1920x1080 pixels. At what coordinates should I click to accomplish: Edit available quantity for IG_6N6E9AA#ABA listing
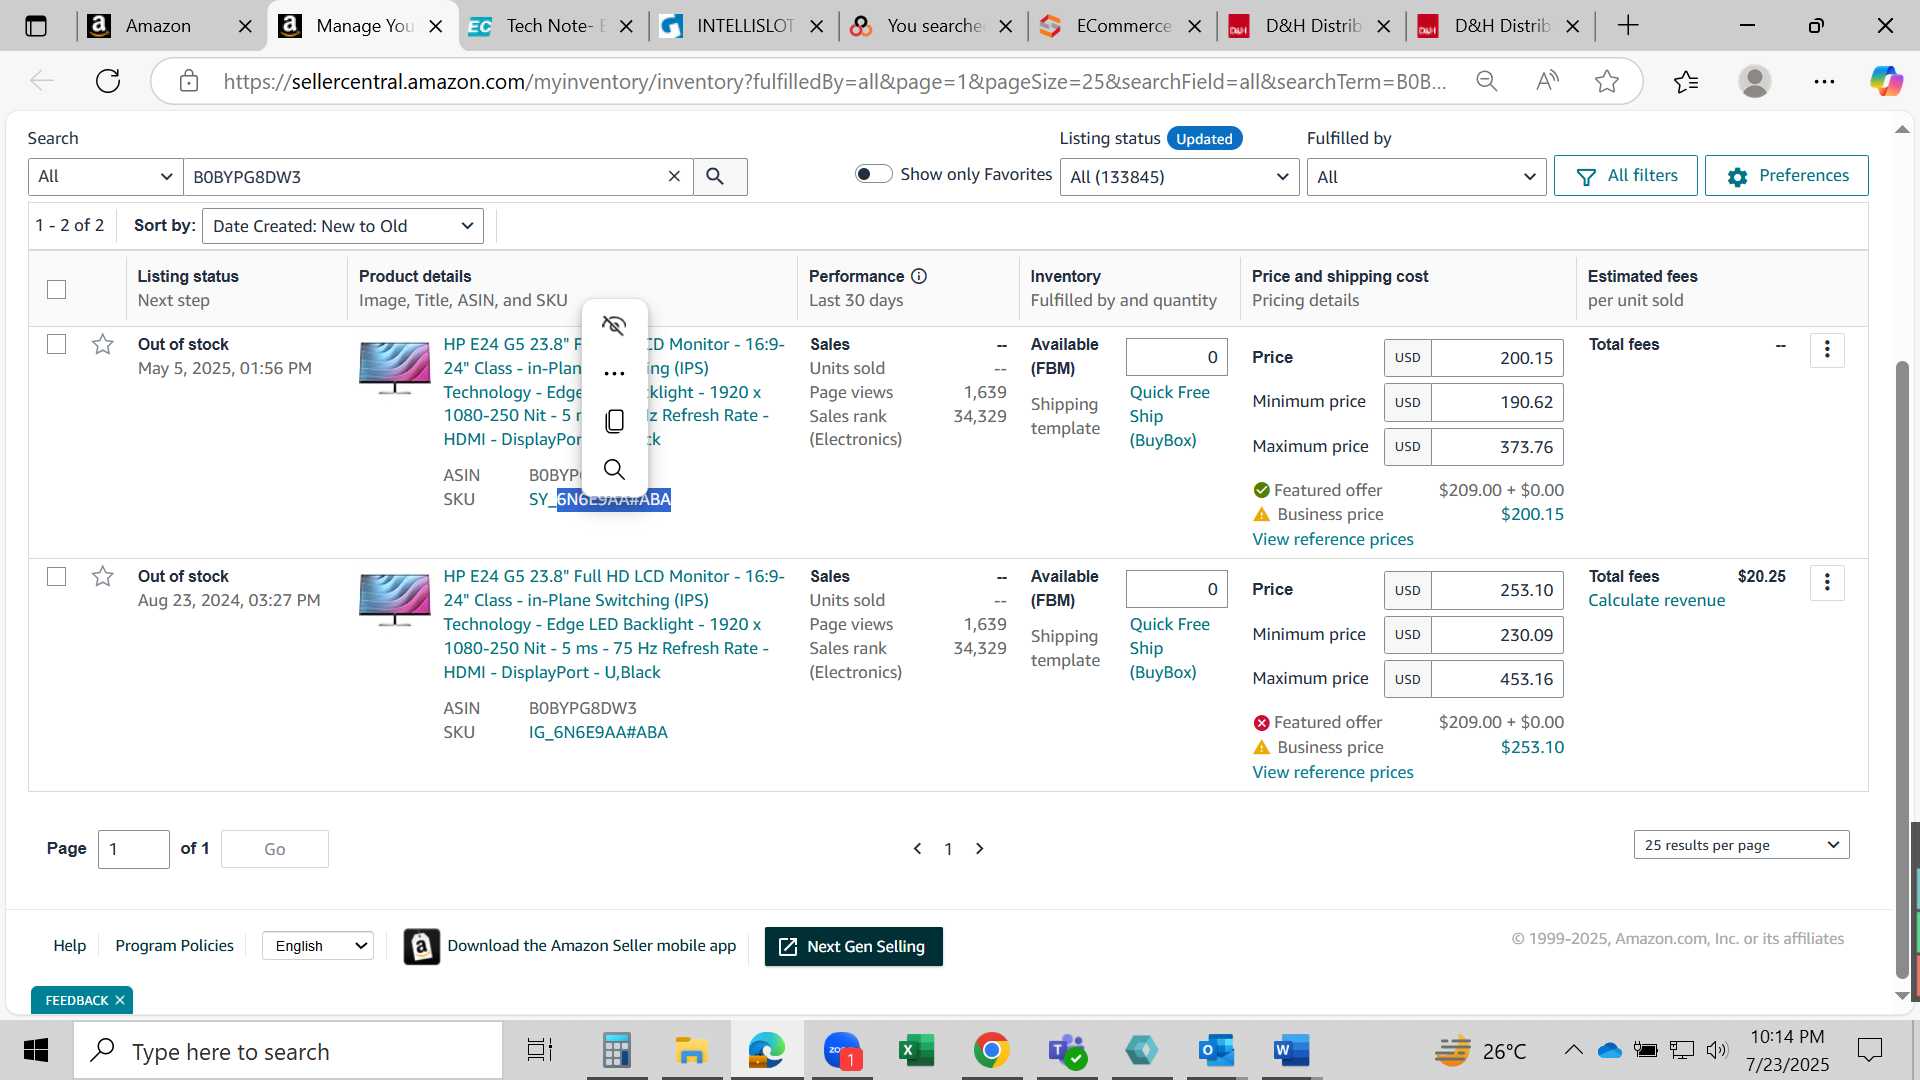(x=1176, y=590)
